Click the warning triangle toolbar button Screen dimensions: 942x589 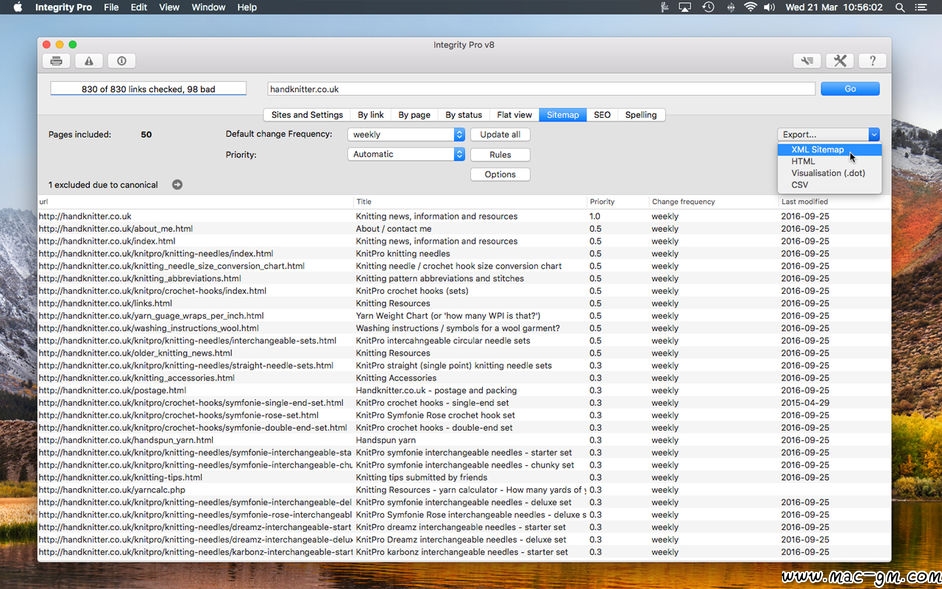pos(89,61)
